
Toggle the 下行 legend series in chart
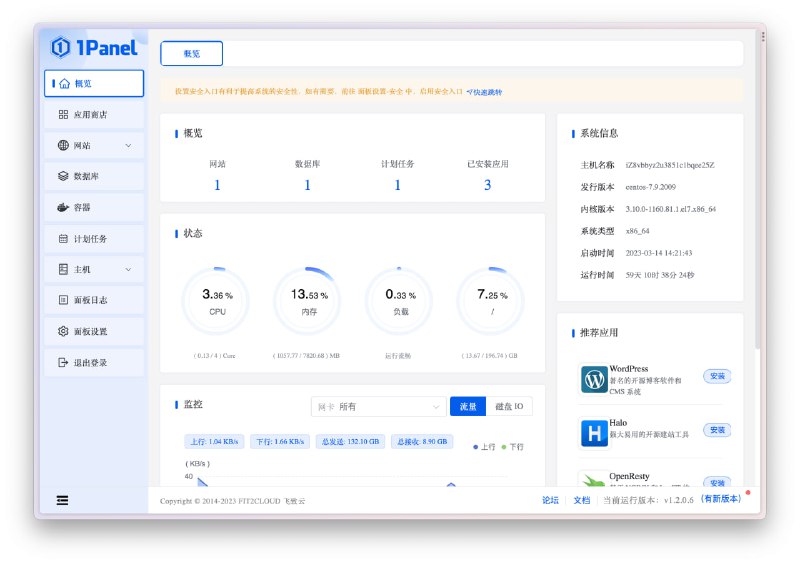(x=512, y=446)
